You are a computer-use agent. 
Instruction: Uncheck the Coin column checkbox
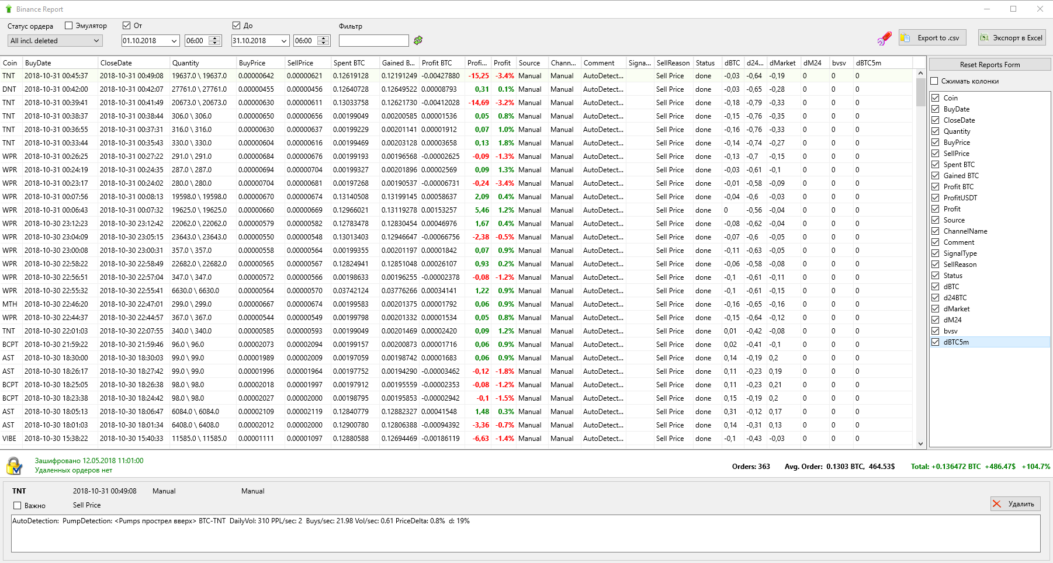[x=935, y=98]
